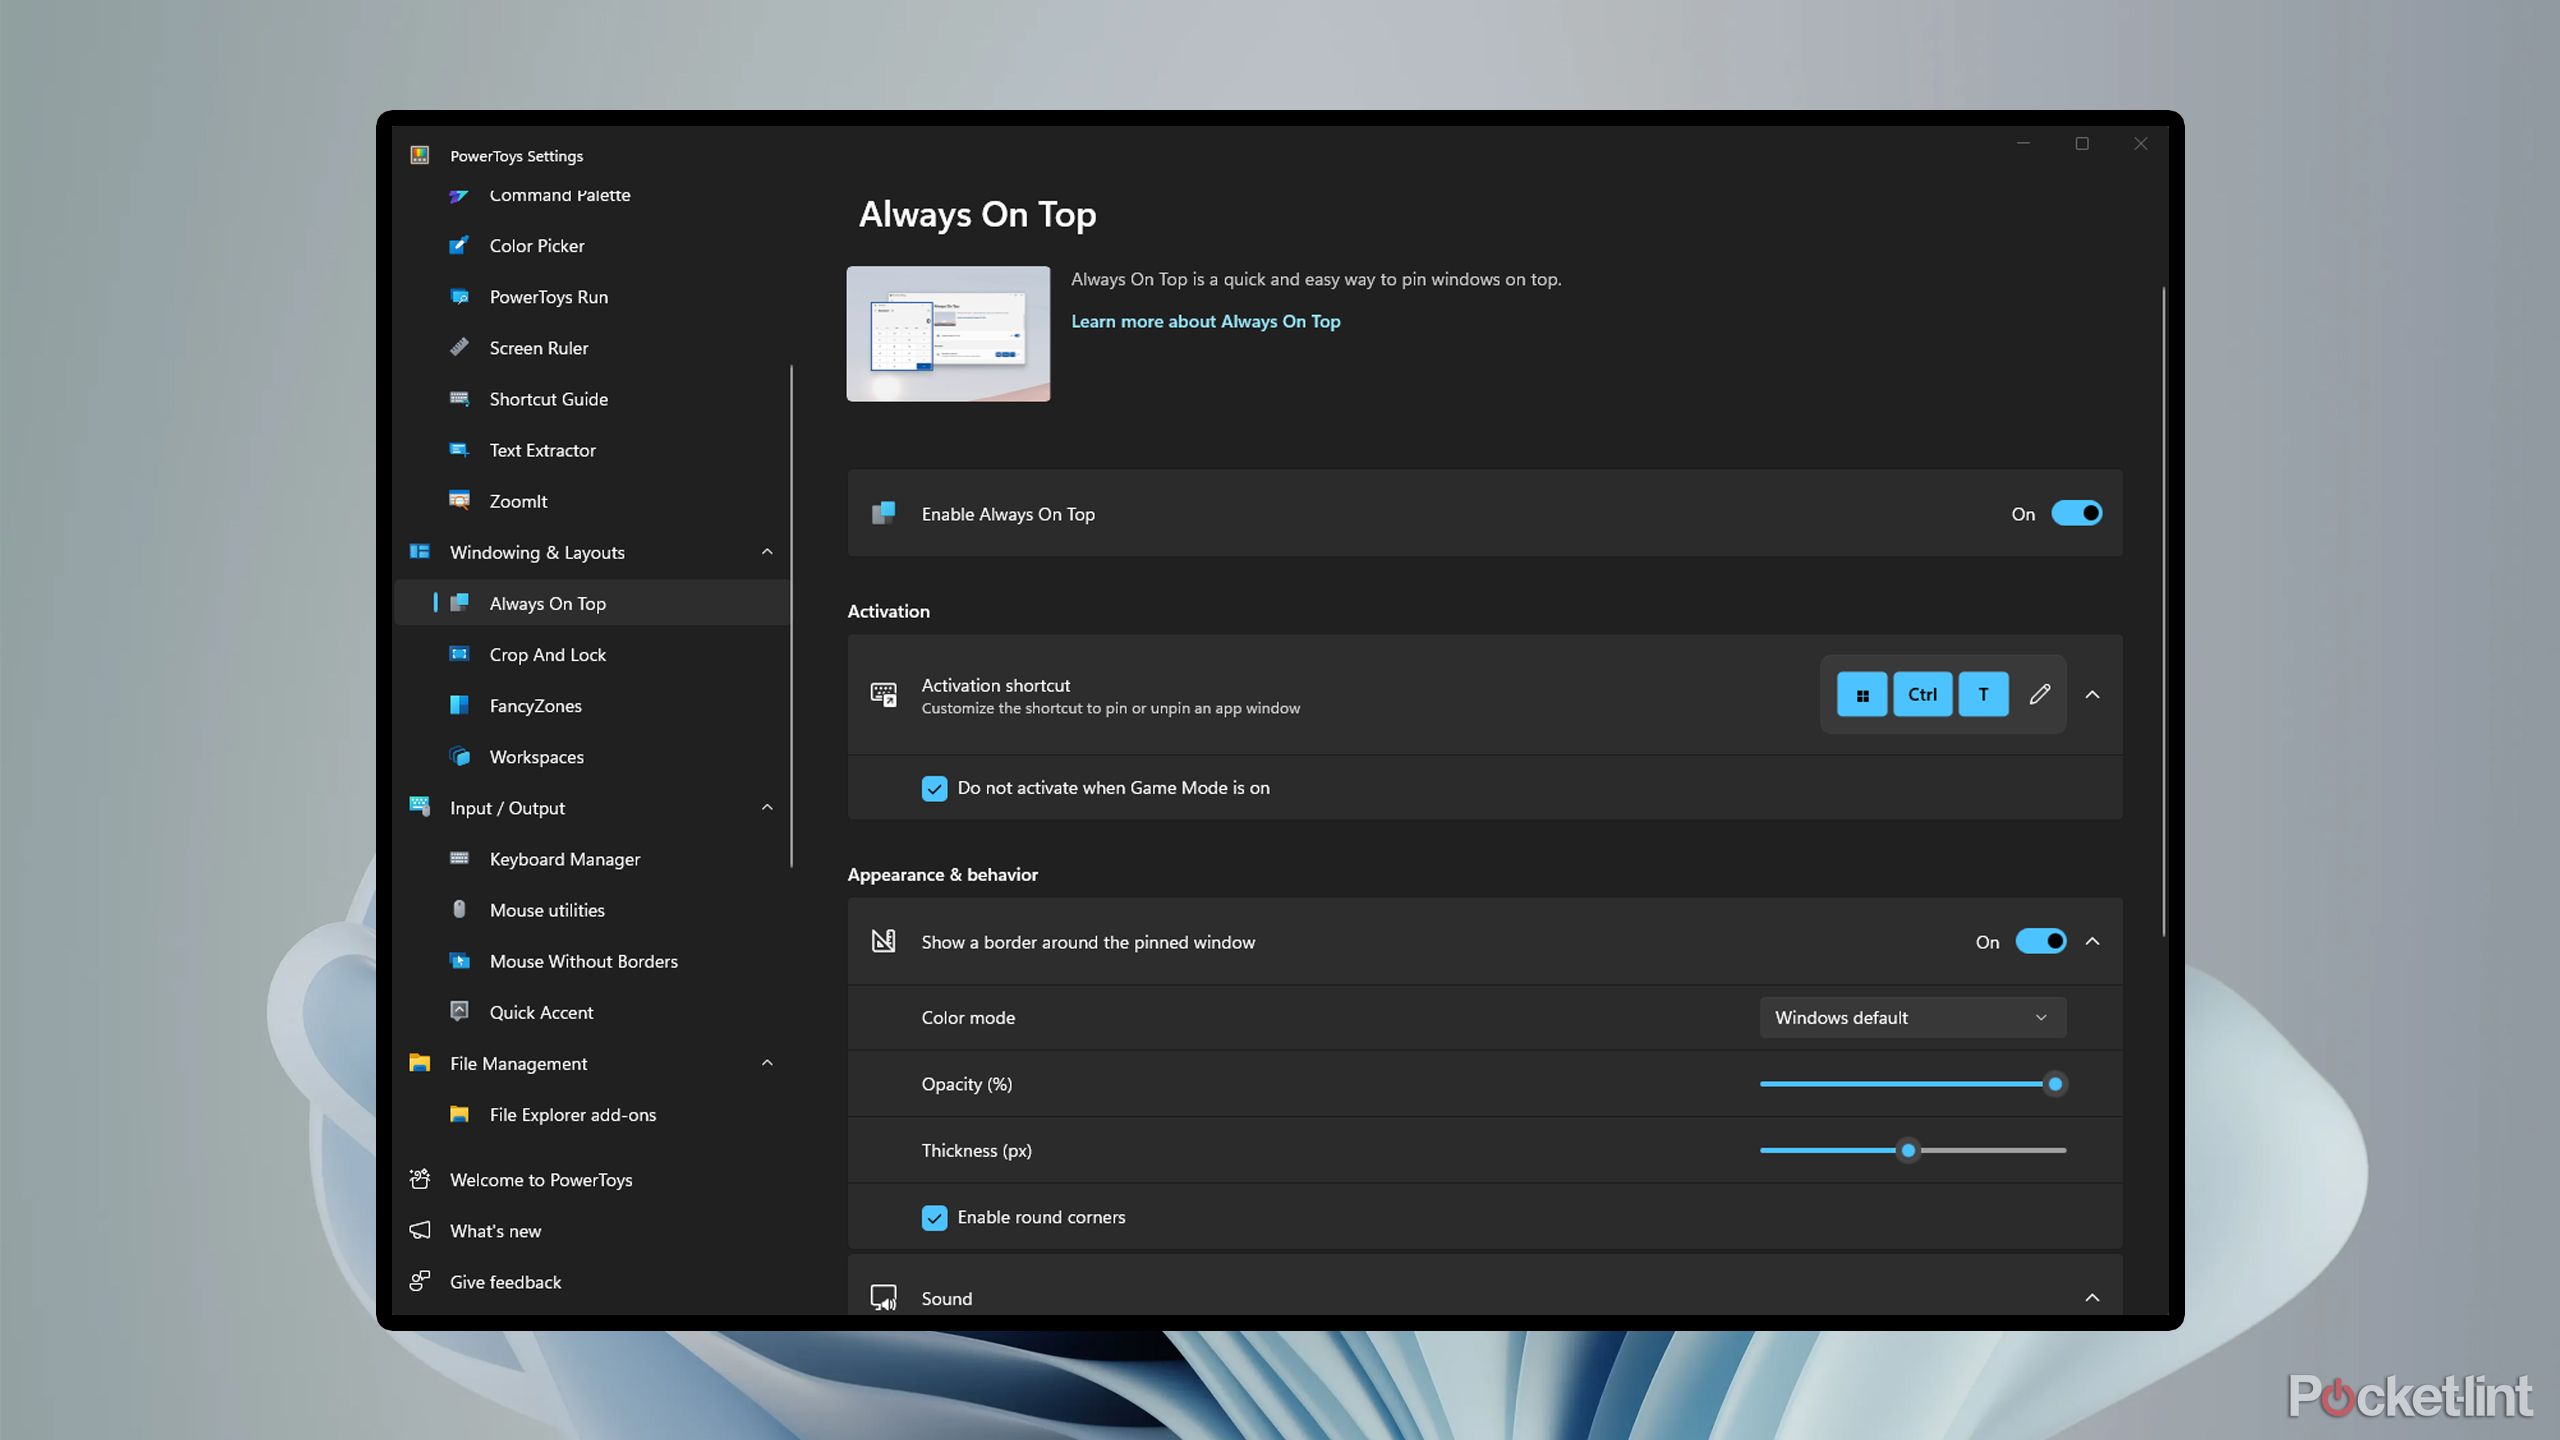Click the PowerToys logo in title bar
This screenshot has width=2560, height=1440.
(420, 155)
